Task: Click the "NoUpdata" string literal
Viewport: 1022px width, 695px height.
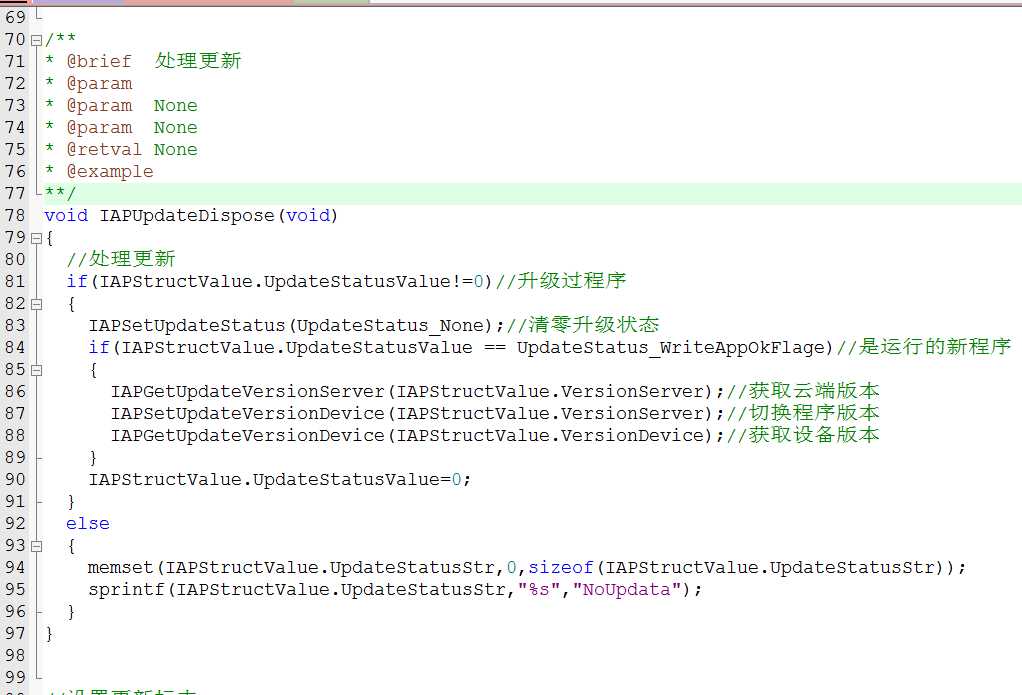Action: (x=626, y=590)
